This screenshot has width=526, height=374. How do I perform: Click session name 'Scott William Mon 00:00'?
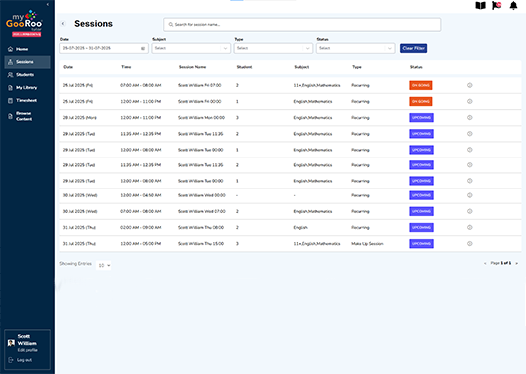(201, 118)
